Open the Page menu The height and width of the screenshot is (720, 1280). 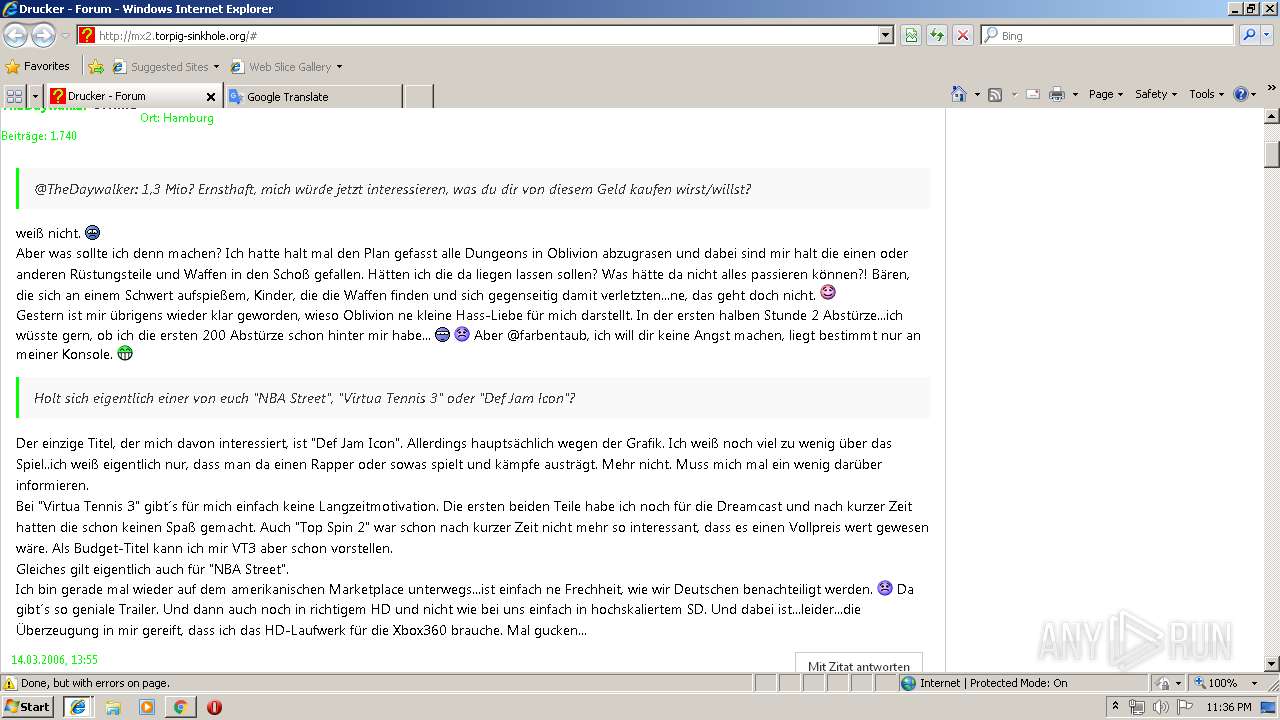(x=1105, y=94)
